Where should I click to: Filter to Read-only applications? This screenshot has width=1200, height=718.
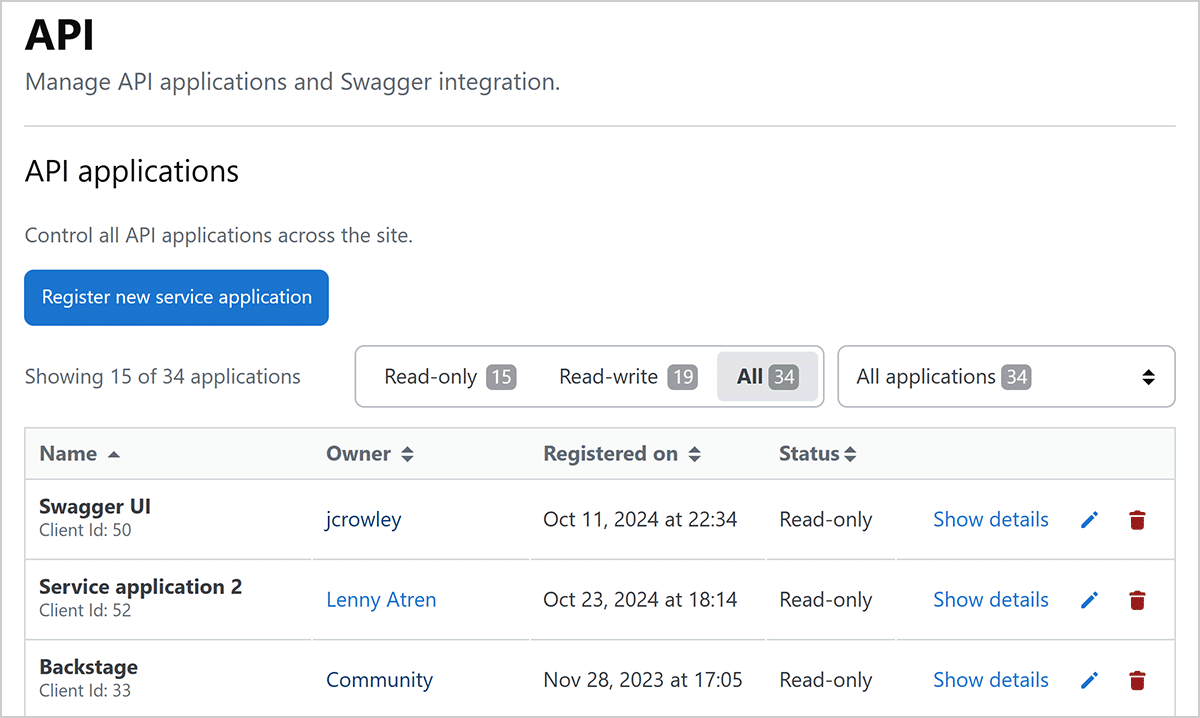point(449,377)
